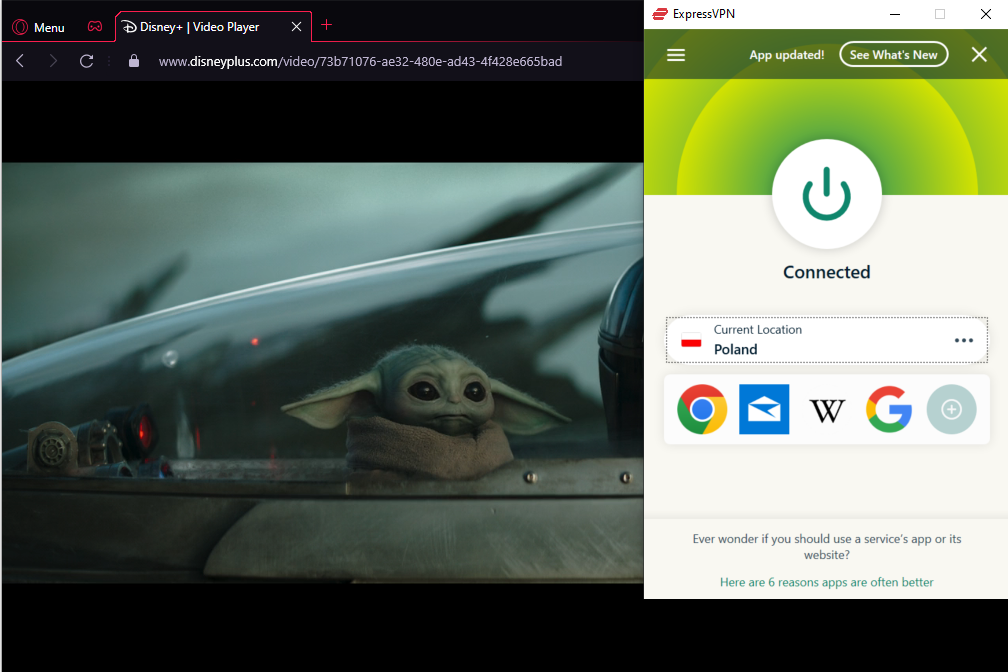This screenshot has height=672, width=1008.
Task: Dismiss the App updated banner
Action: 979,55
